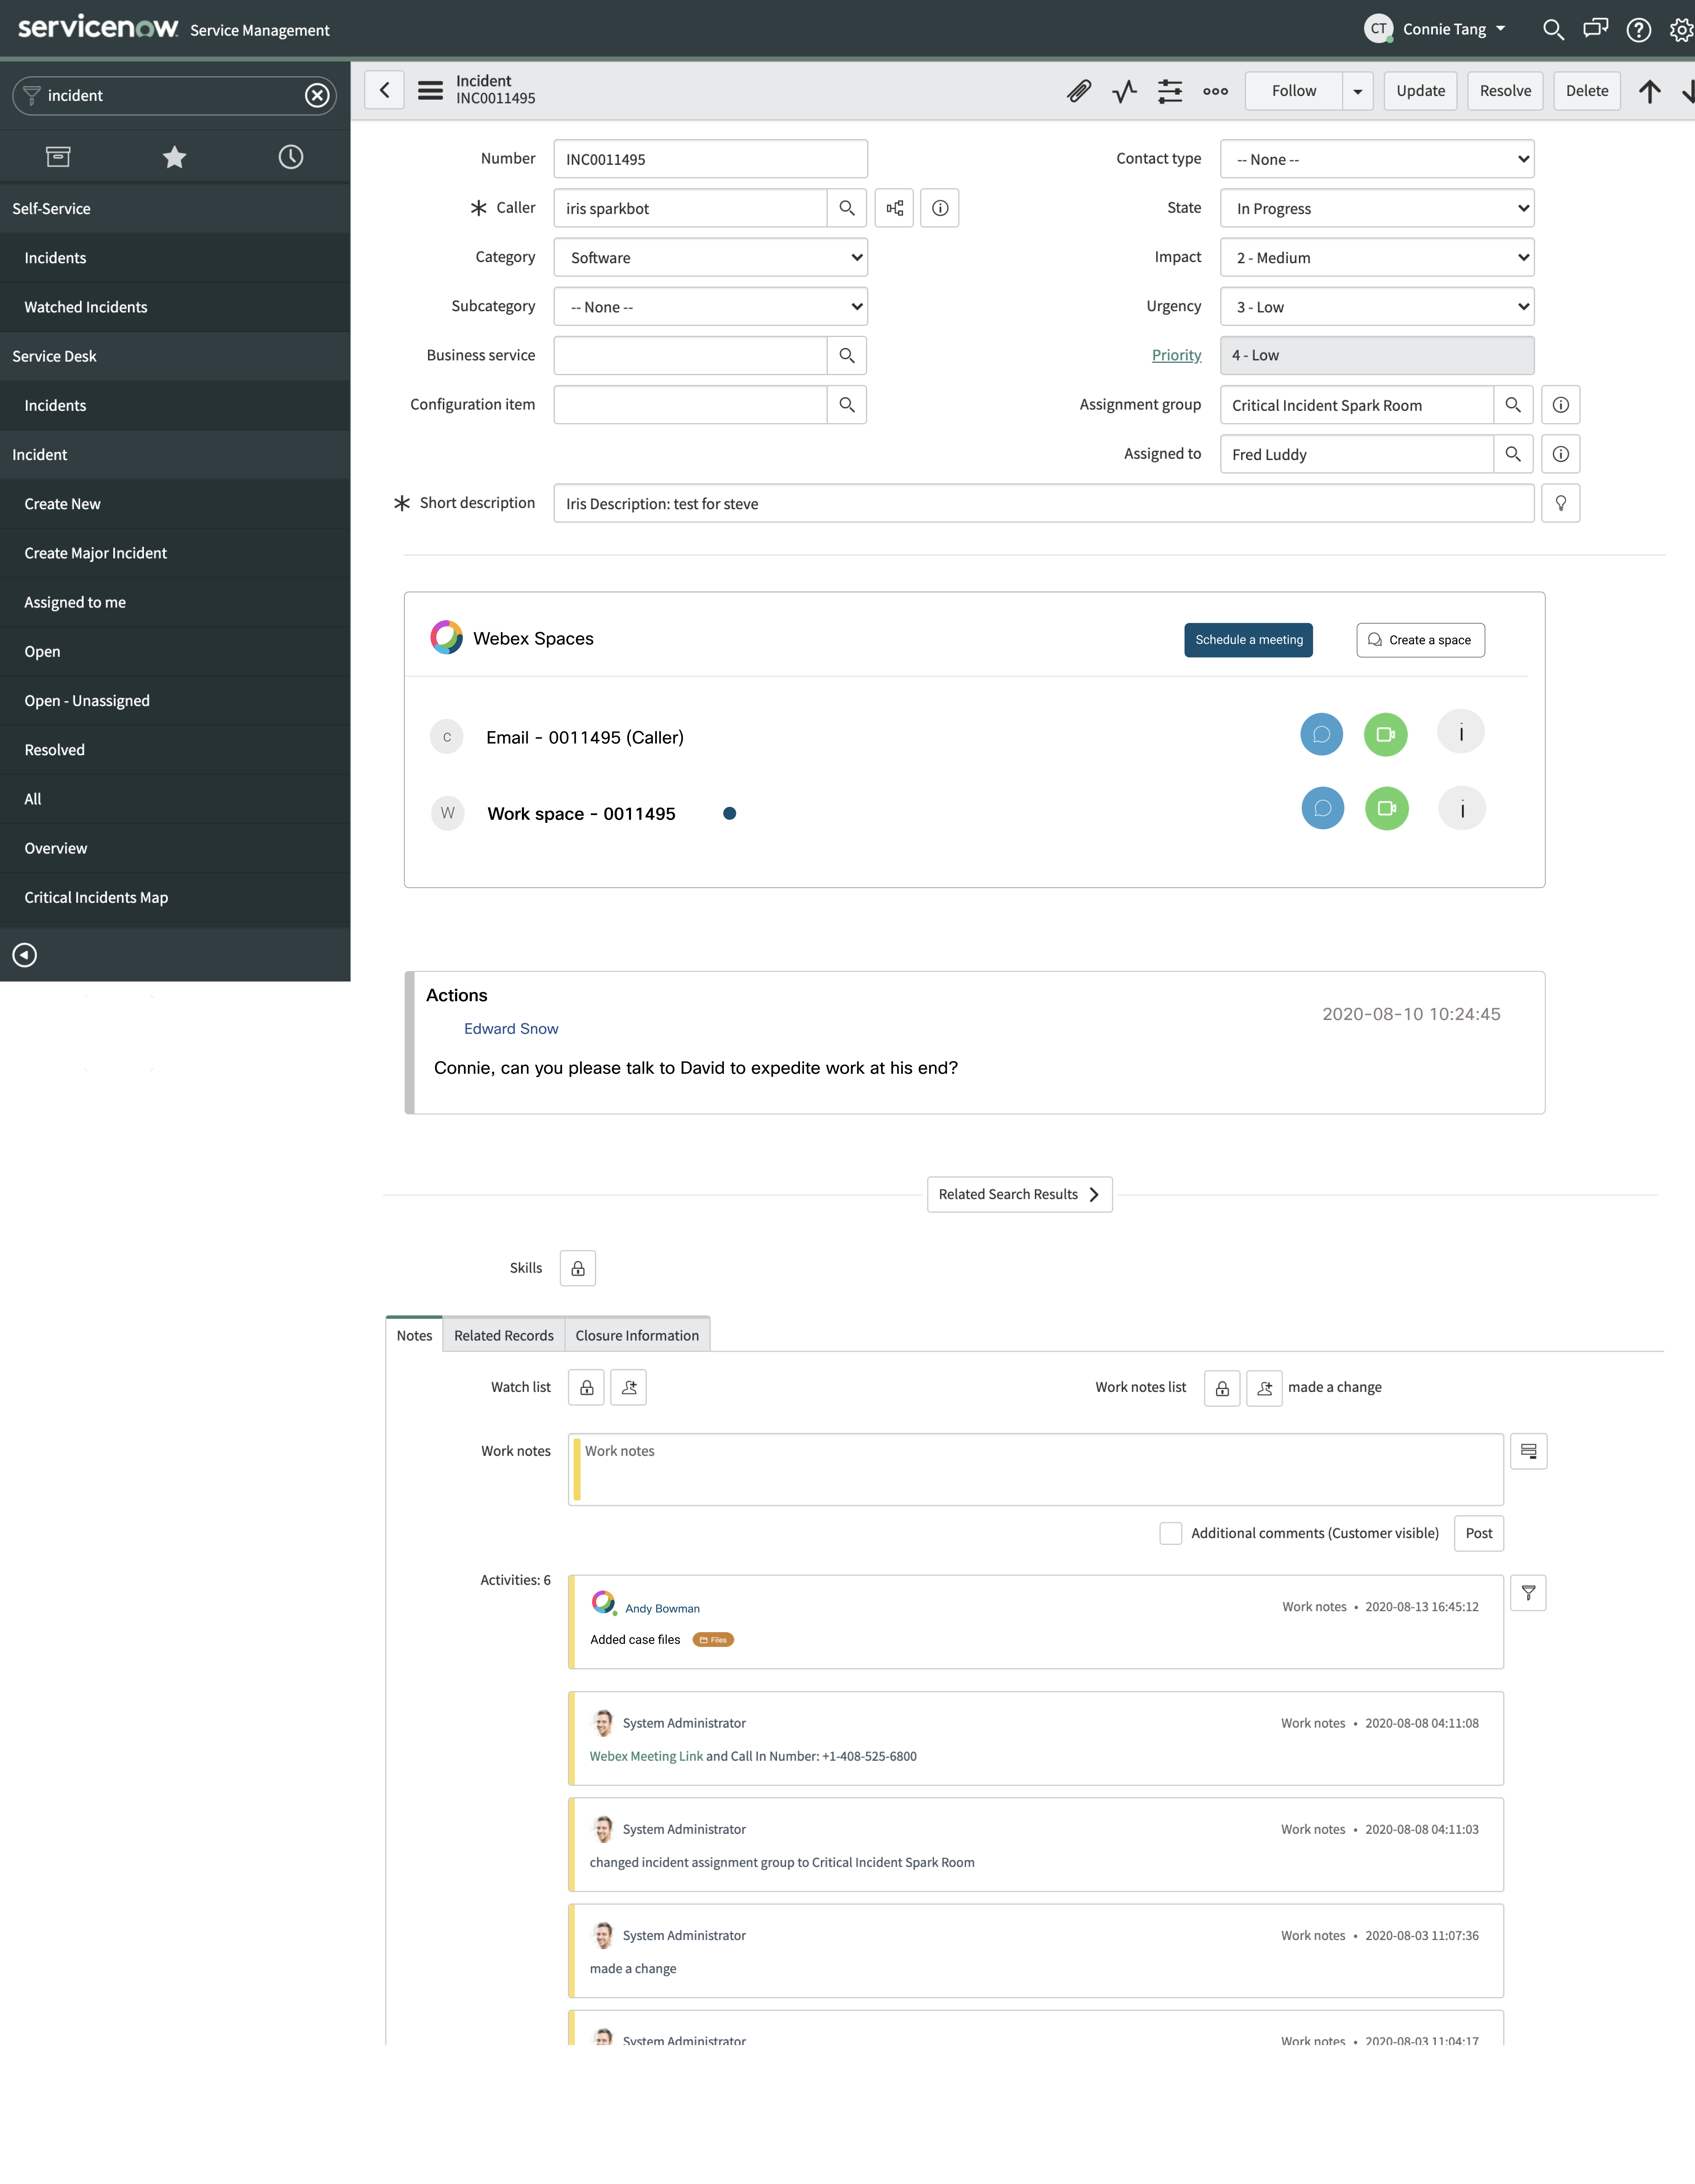
Task: Open system settings gear icon
Action: pyautogui.click(x=1681, y=29)
